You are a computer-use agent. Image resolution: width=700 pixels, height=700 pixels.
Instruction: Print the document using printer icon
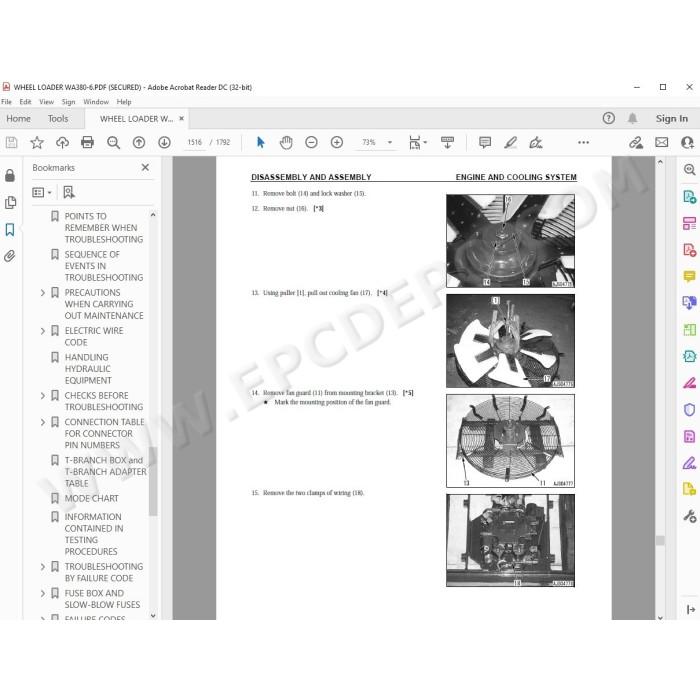pyautogui.click(x=88, y=142)
